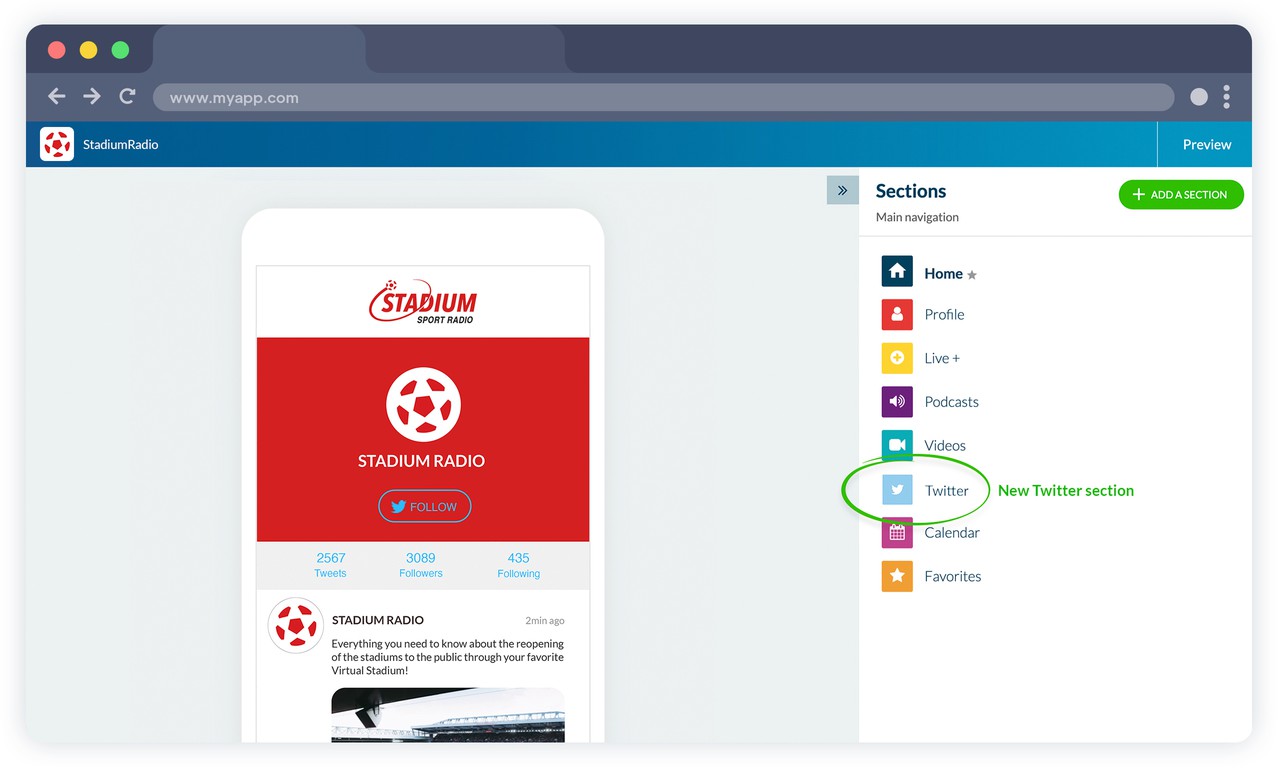
Task: Click the 2567 Tweets counter
Action: (x=330, y=565)
